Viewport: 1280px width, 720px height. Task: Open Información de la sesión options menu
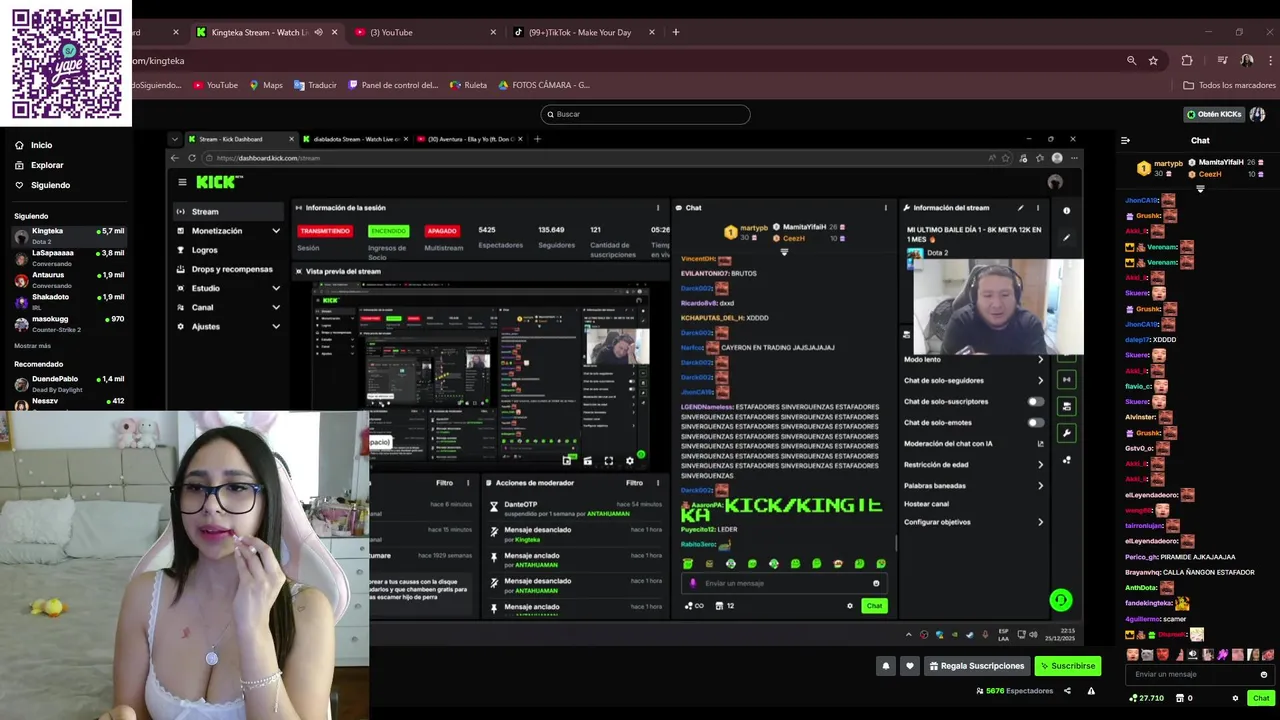coord(657,208)
